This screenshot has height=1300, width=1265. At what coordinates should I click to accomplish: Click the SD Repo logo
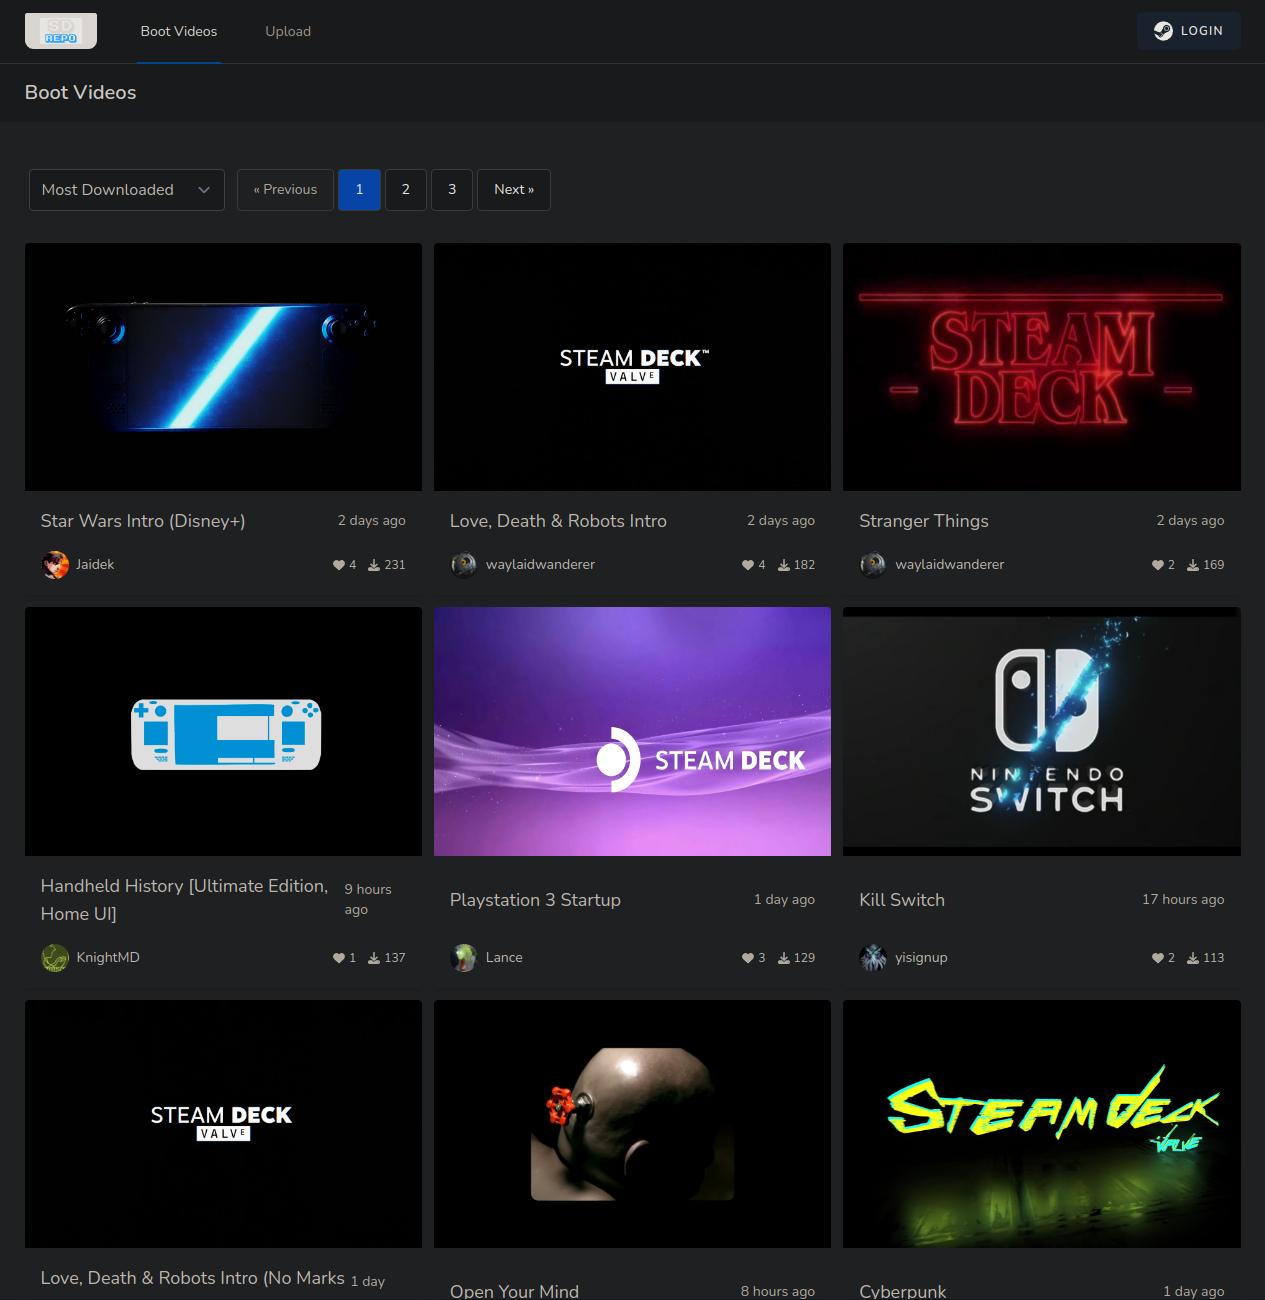[61, 31]
